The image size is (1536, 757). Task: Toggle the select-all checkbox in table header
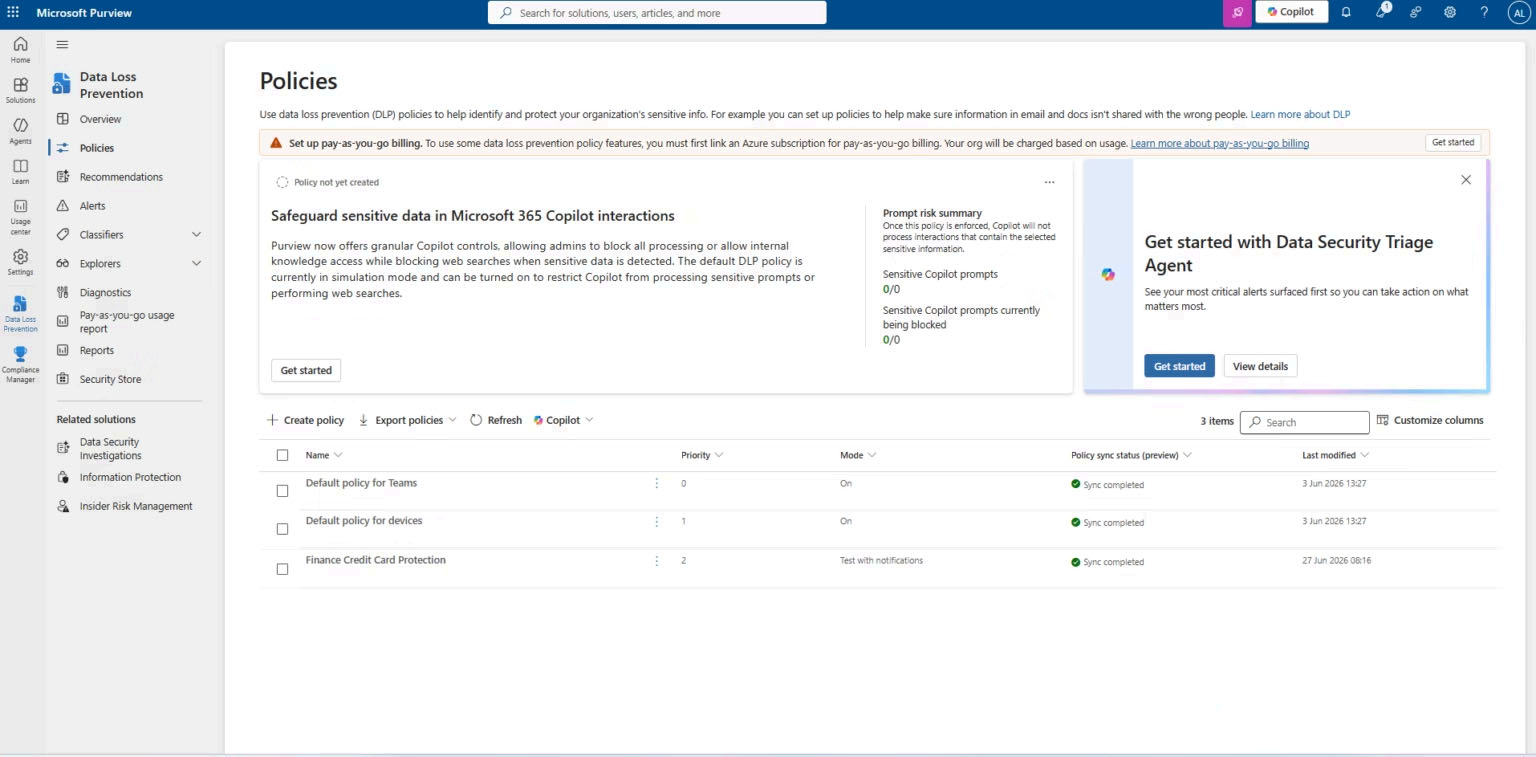[282, 455]
